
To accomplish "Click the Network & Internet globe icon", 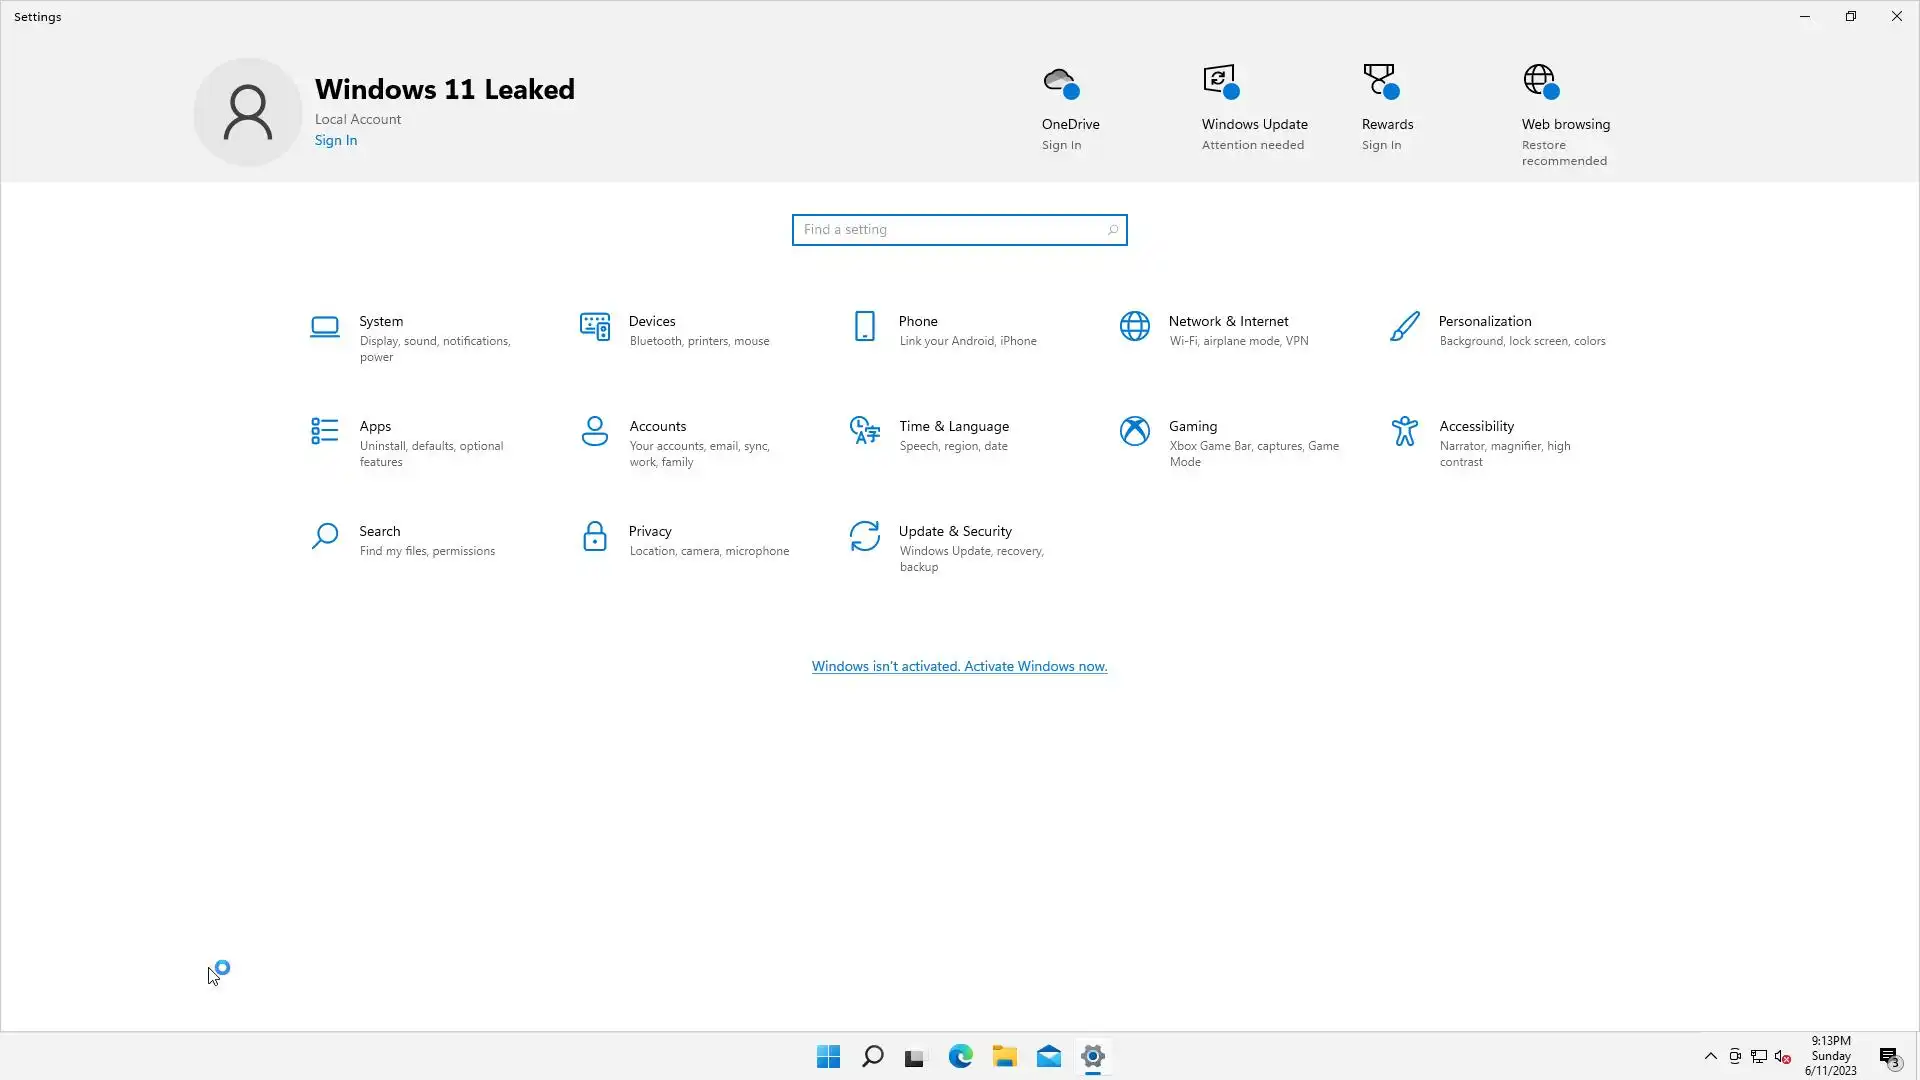I will (1135, 327).
